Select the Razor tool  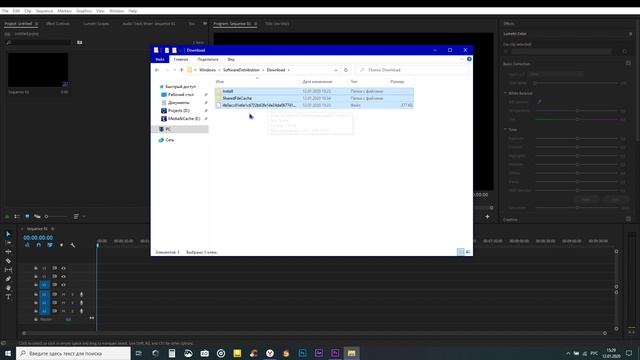[8, 261]
